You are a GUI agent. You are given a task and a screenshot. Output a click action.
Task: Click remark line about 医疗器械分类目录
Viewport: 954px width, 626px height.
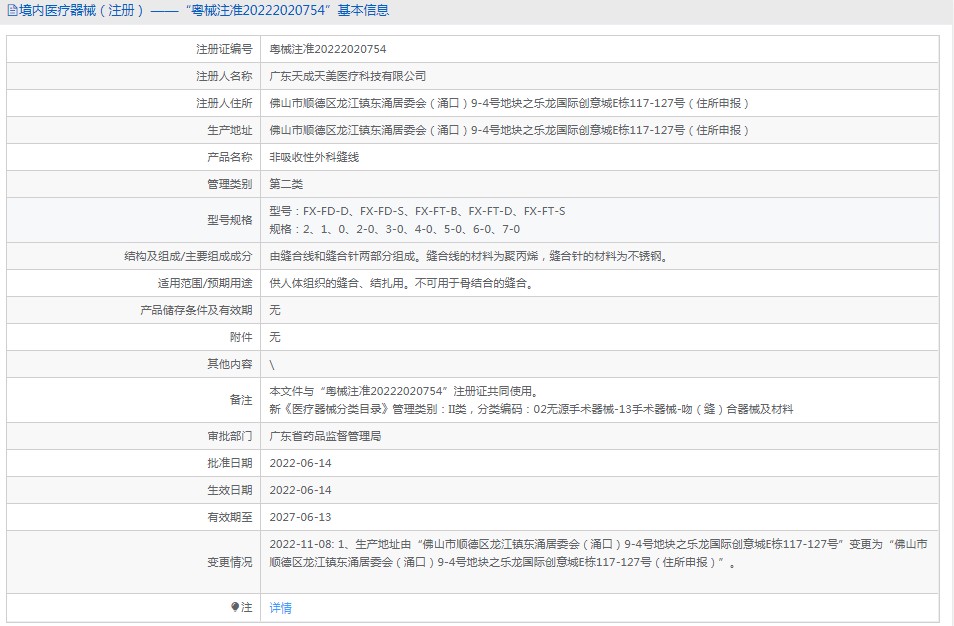531,409
